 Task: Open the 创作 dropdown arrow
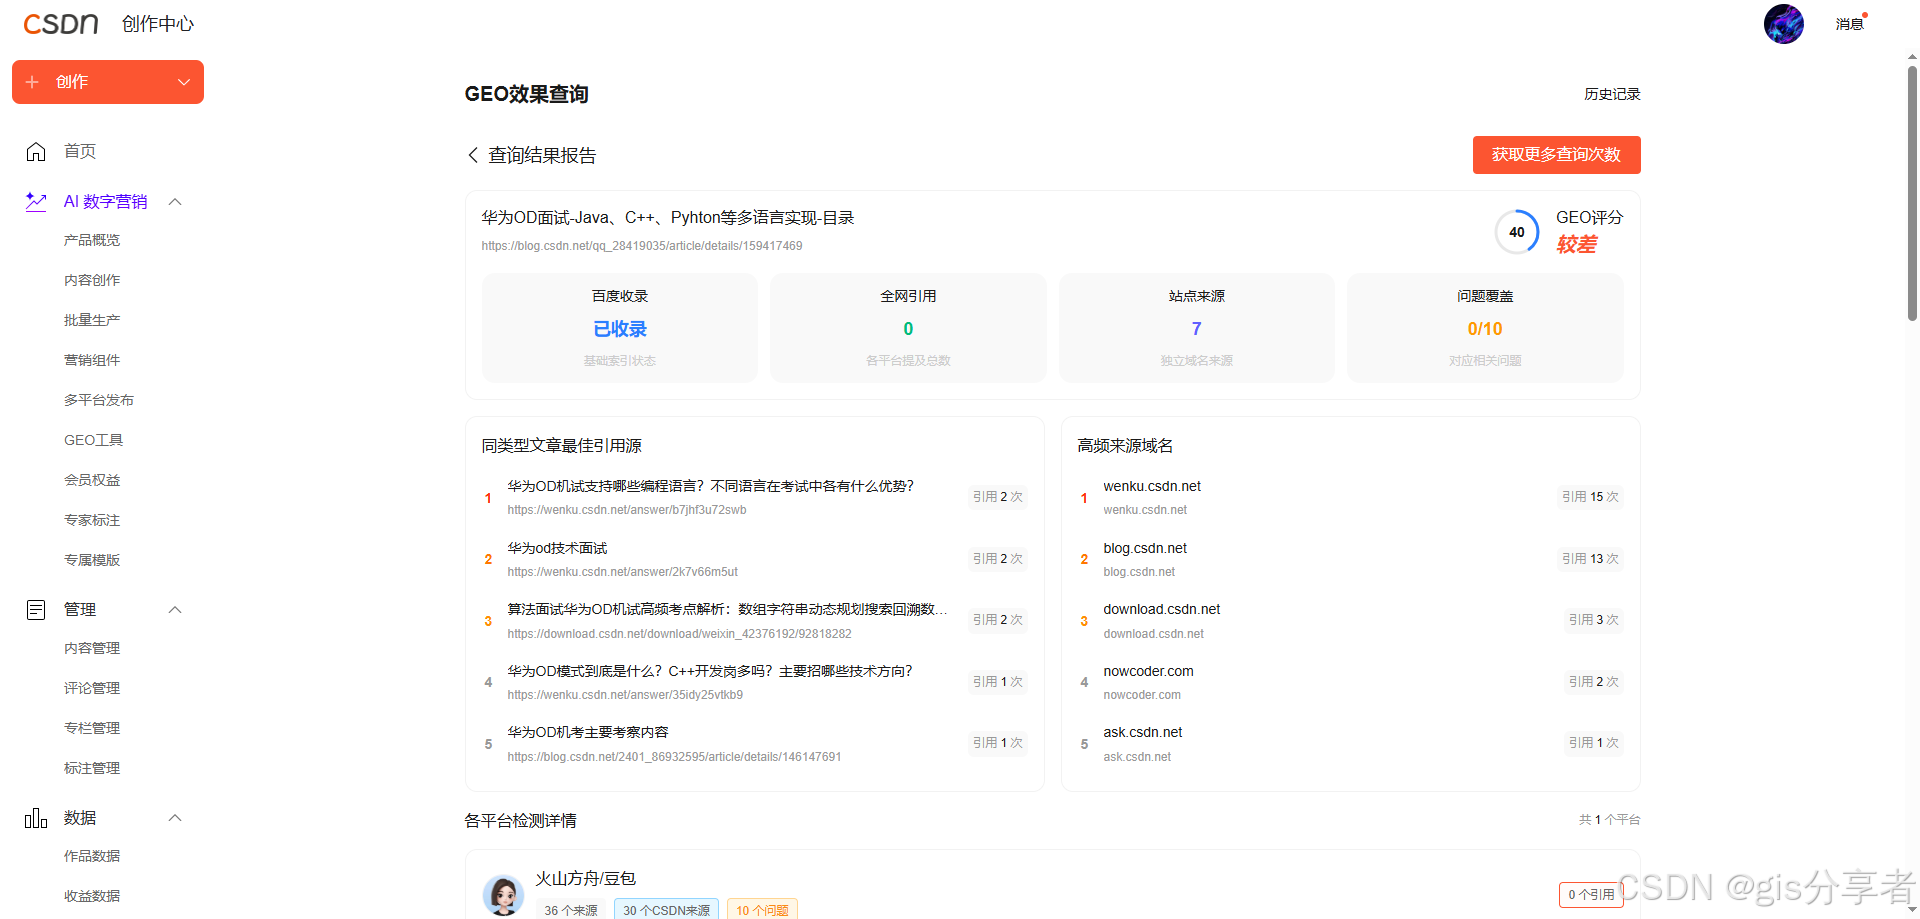(x=184, y=82)
